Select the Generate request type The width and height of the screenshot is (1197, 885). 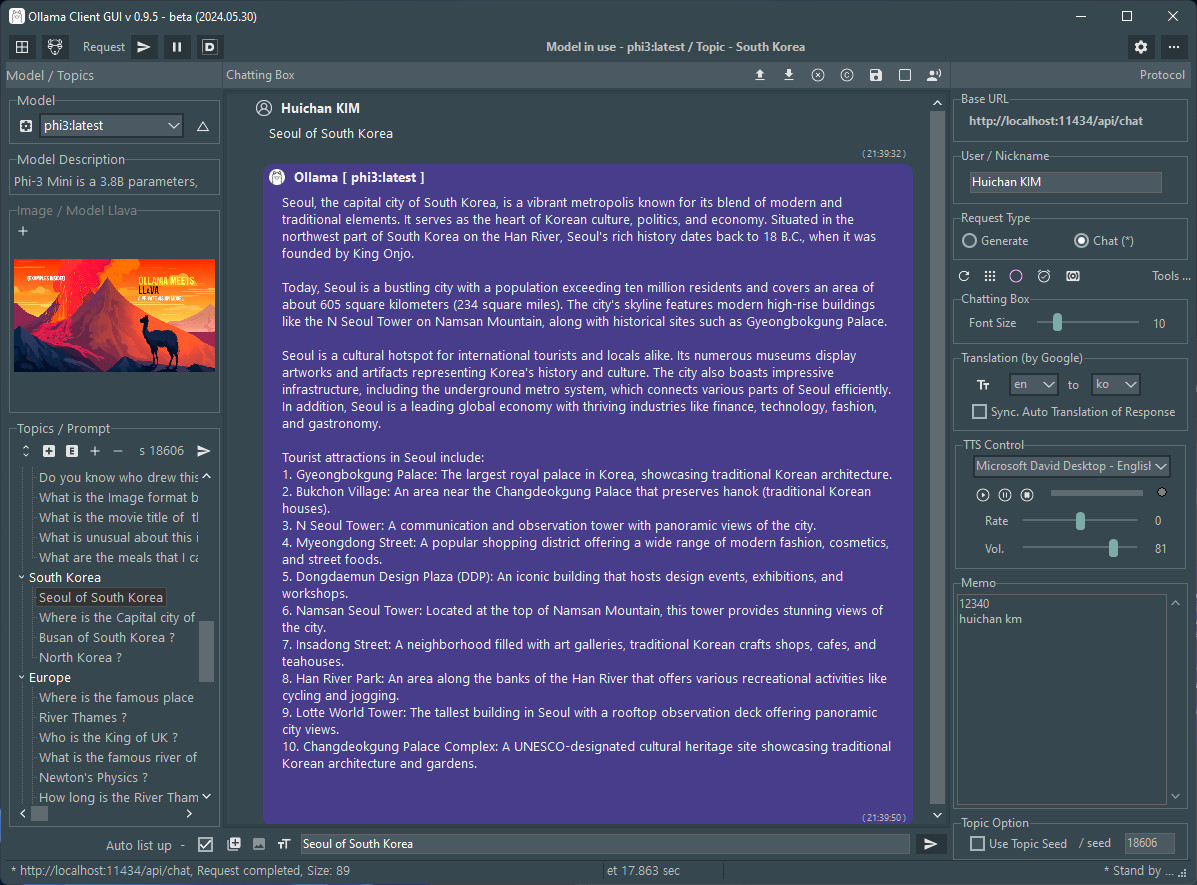[970, 241]
